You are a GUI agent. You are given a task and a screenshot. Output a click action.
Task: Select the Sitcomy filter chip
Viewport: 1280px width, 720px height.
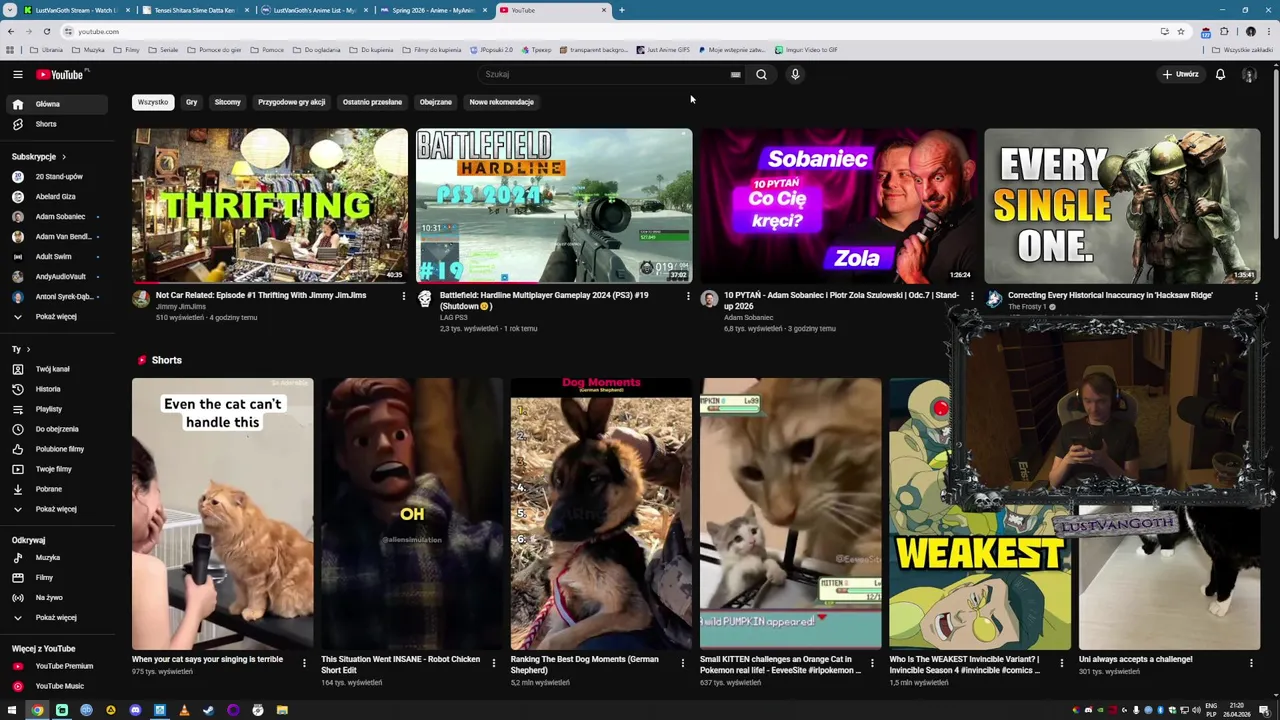pos(227,102)
